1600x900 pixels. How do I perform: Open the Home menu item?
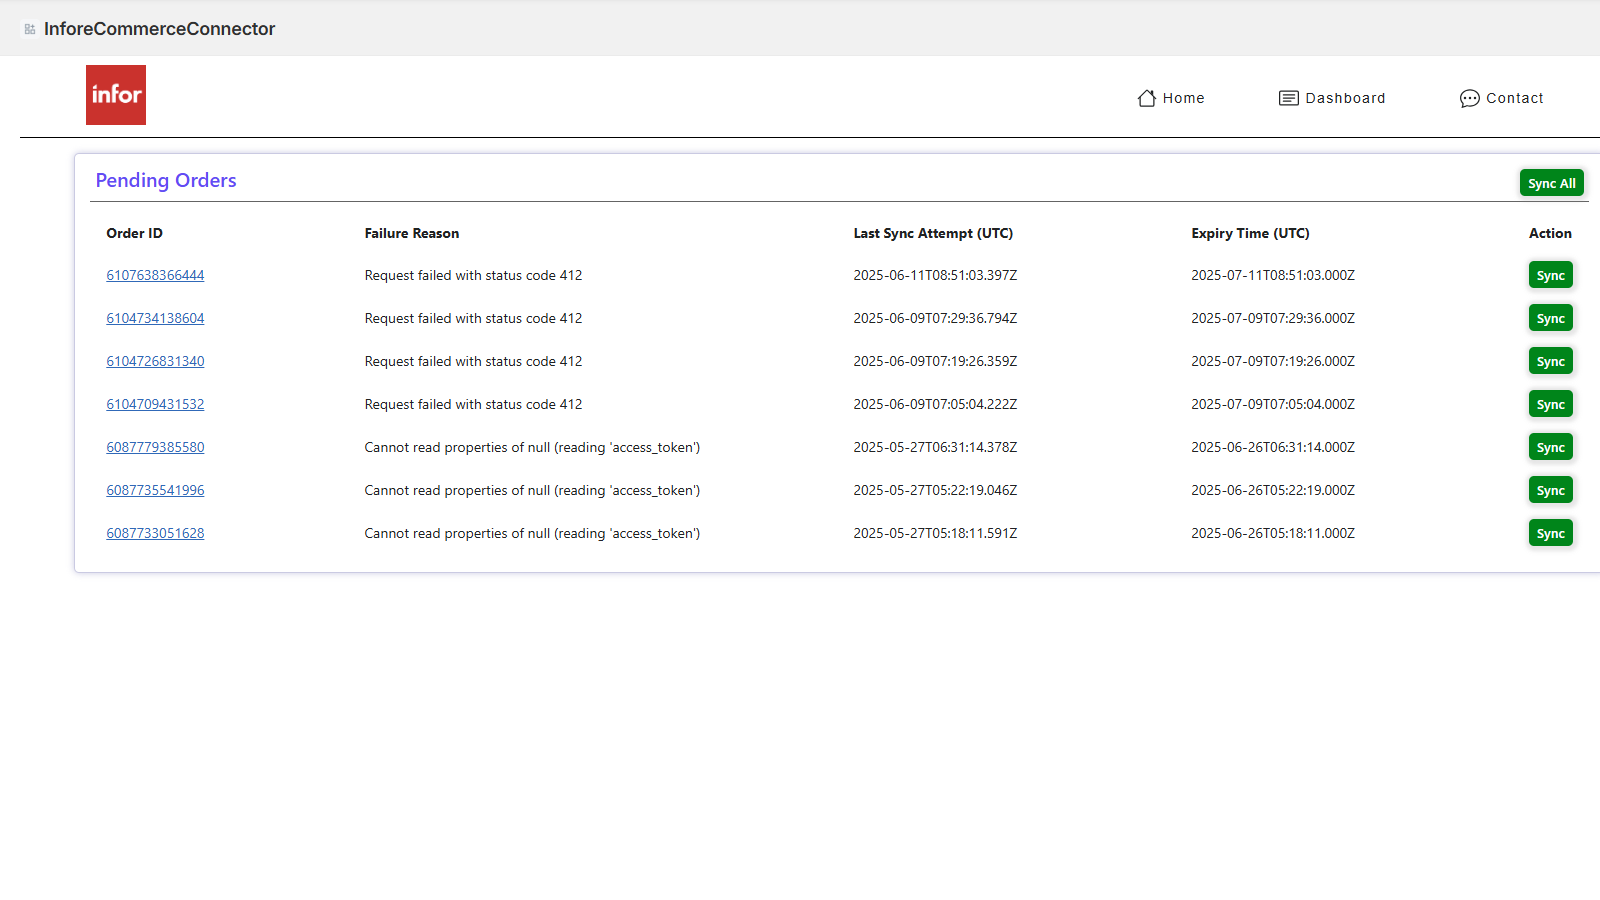pyautogui.click(x=1171, y=98)
